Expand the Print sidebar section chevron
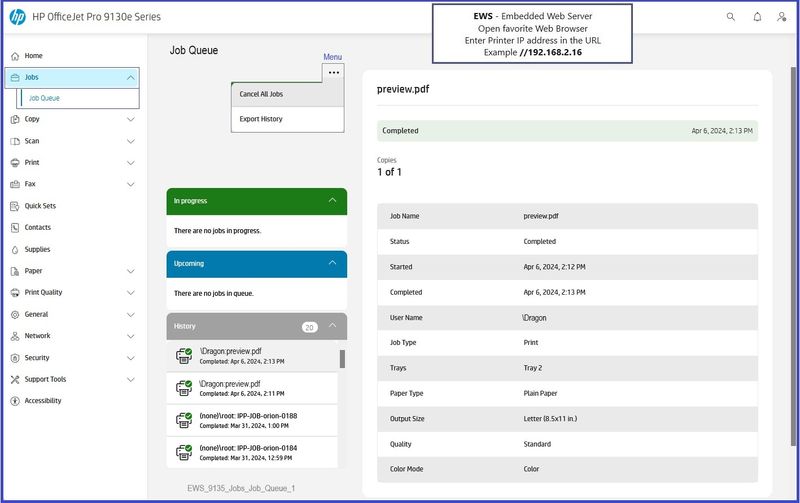 pyautogui.click(x=131, y=163)
